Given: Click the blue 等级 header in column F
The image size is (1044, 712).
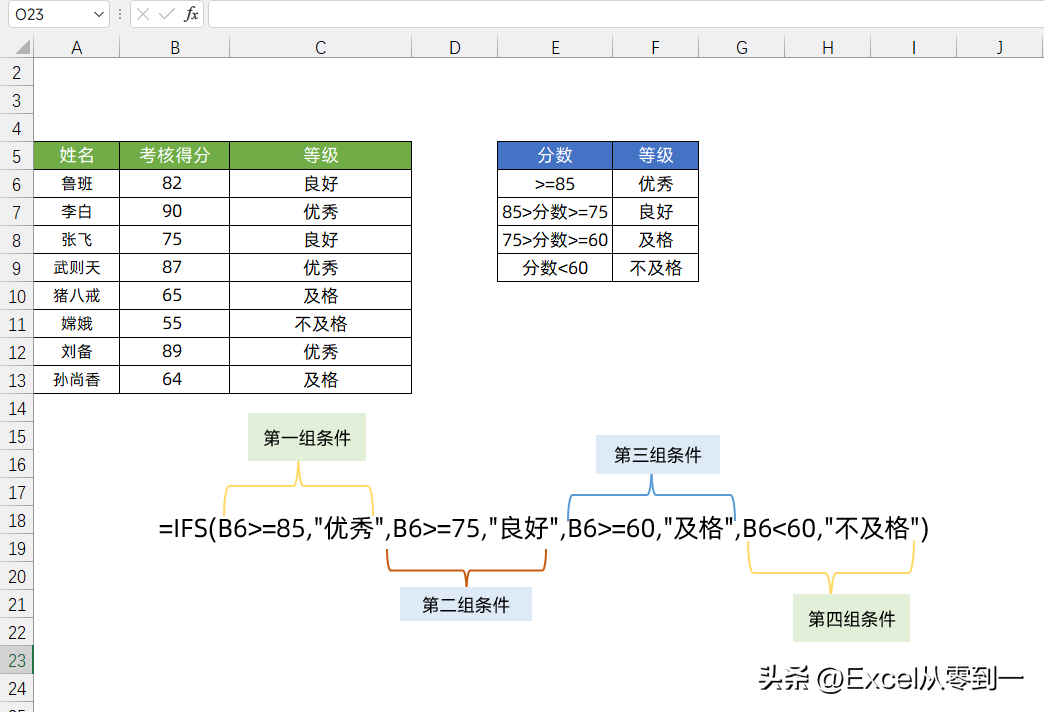Looking at the screenshot, I should pyautogui.click(x=655, y=155).
